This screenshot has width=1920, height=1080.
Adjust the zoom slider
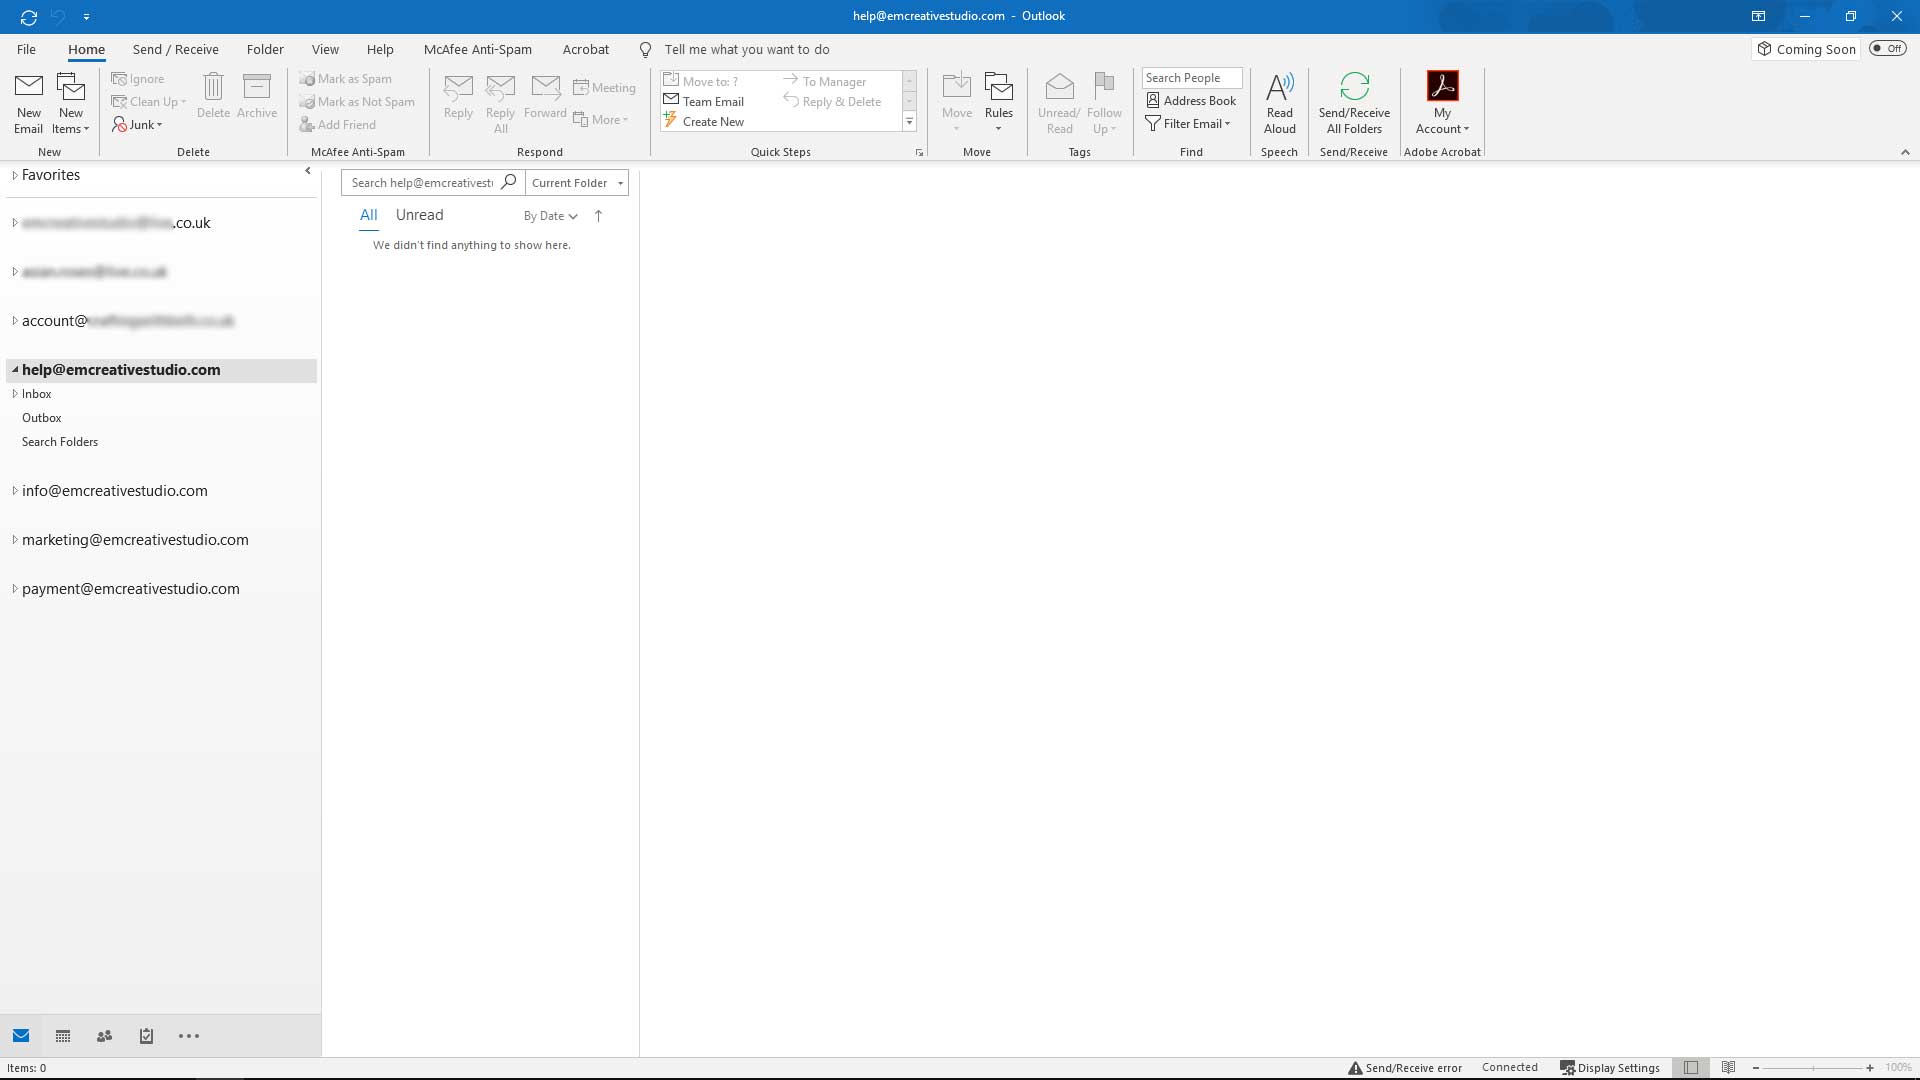1813,1068
